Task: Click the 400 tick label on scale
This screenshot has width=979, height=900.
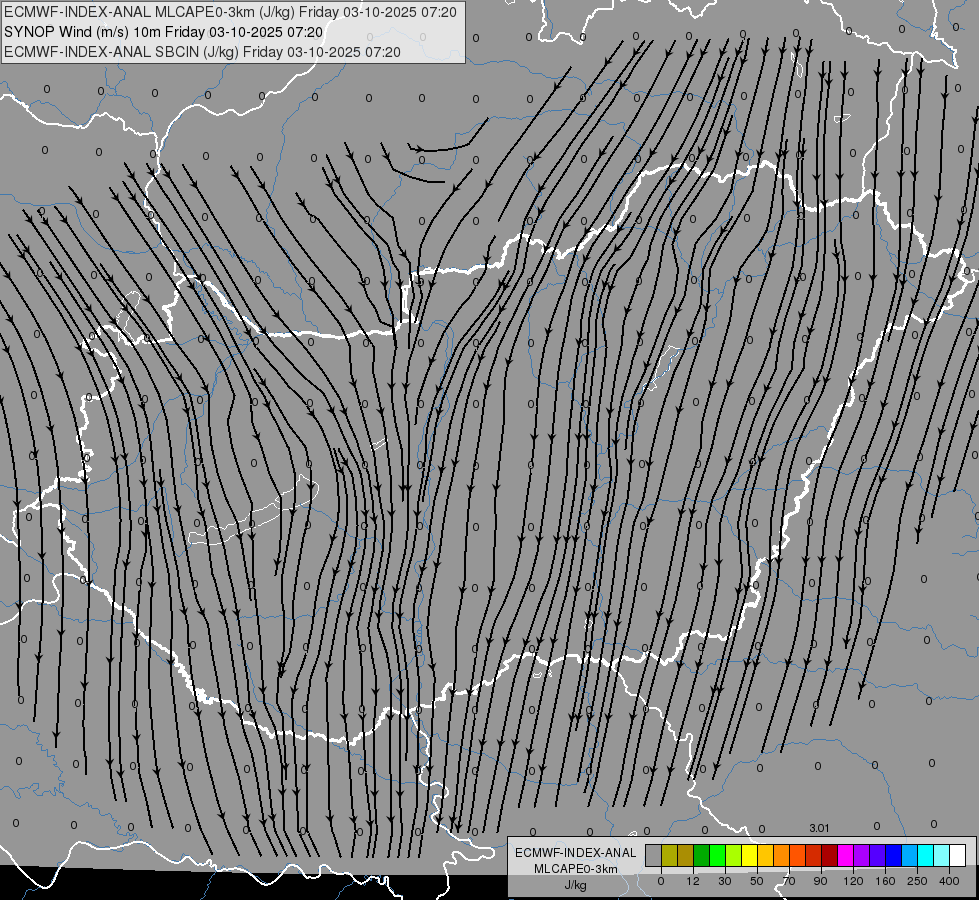Action: pos(949,880)
